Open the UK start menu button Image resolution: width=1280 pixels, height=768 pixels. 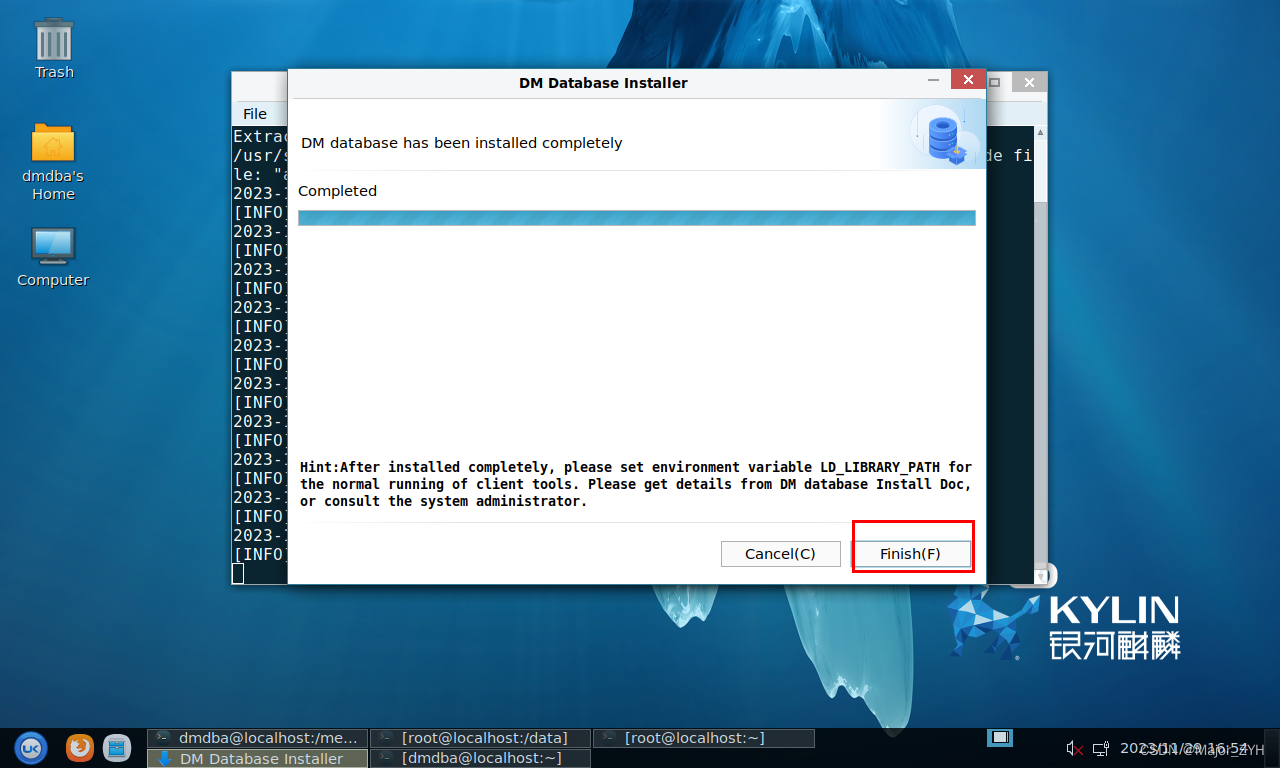point(30,747)
